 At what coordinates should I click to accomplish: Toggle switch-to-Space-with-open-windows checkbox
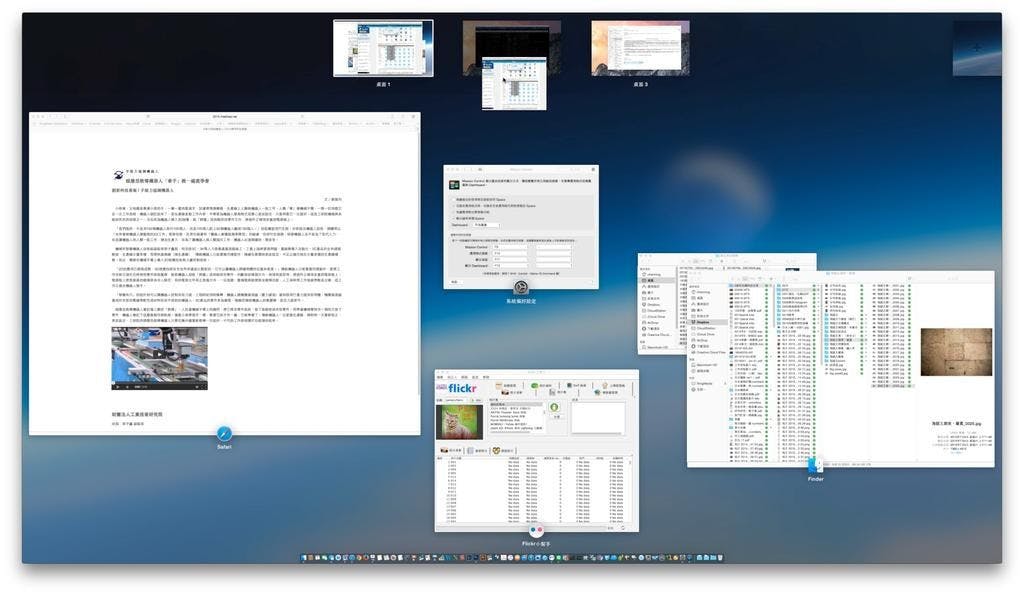pyautogui.click(x=453, y=206)
